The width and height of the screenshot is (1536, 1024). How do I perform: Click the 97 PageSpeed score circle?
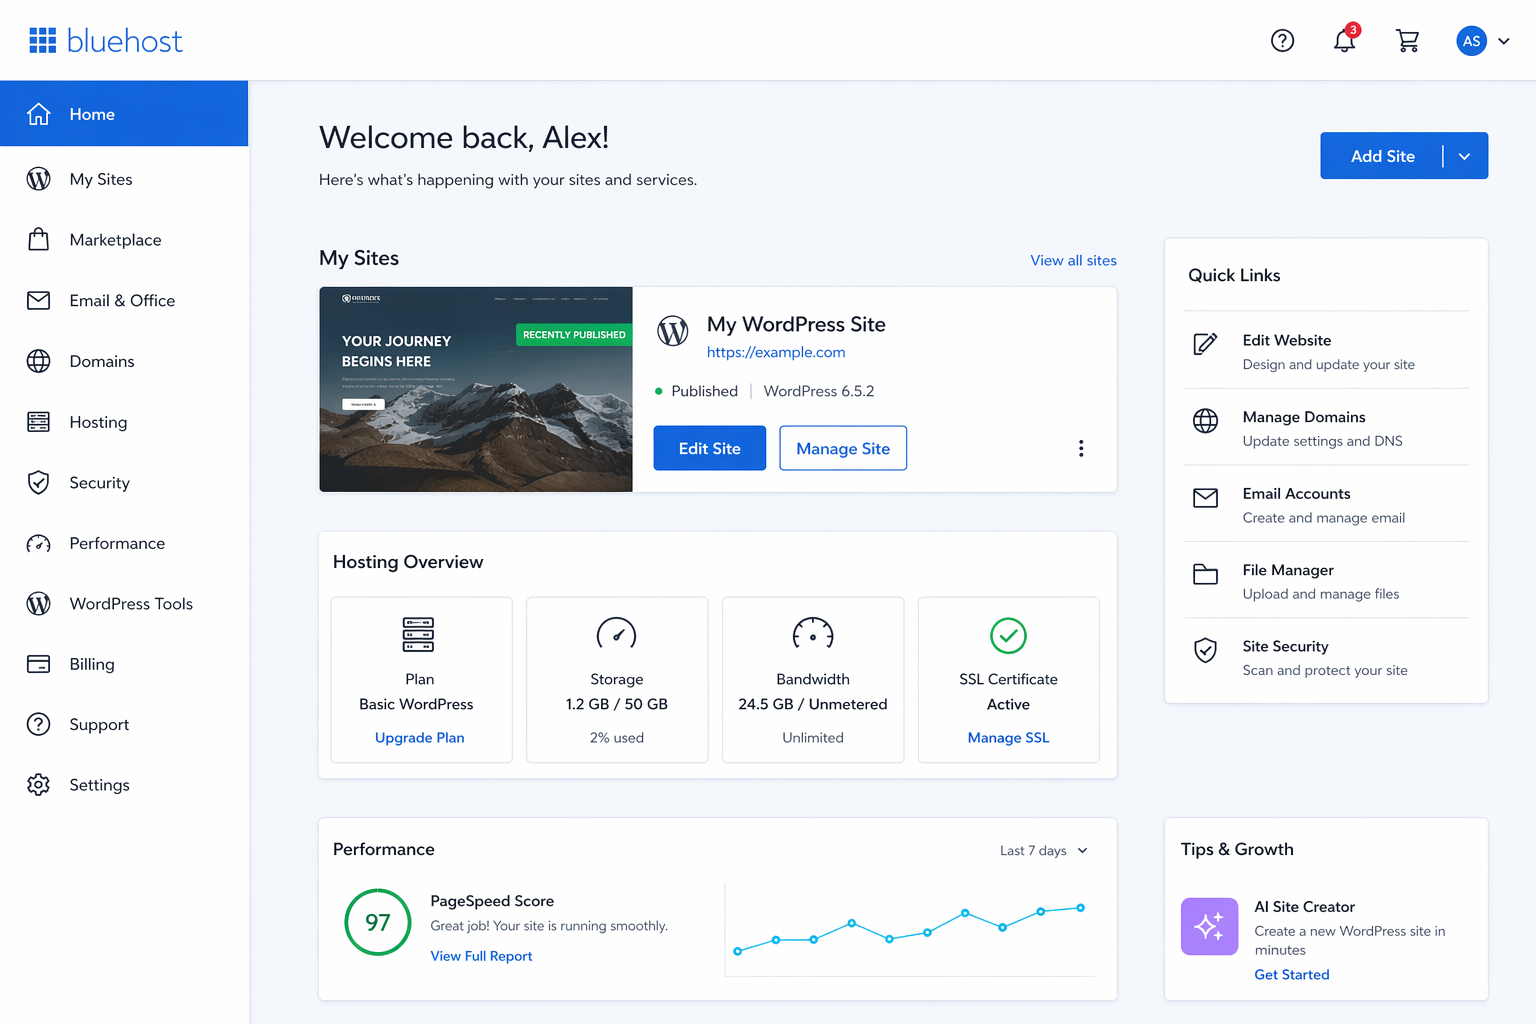377,922
